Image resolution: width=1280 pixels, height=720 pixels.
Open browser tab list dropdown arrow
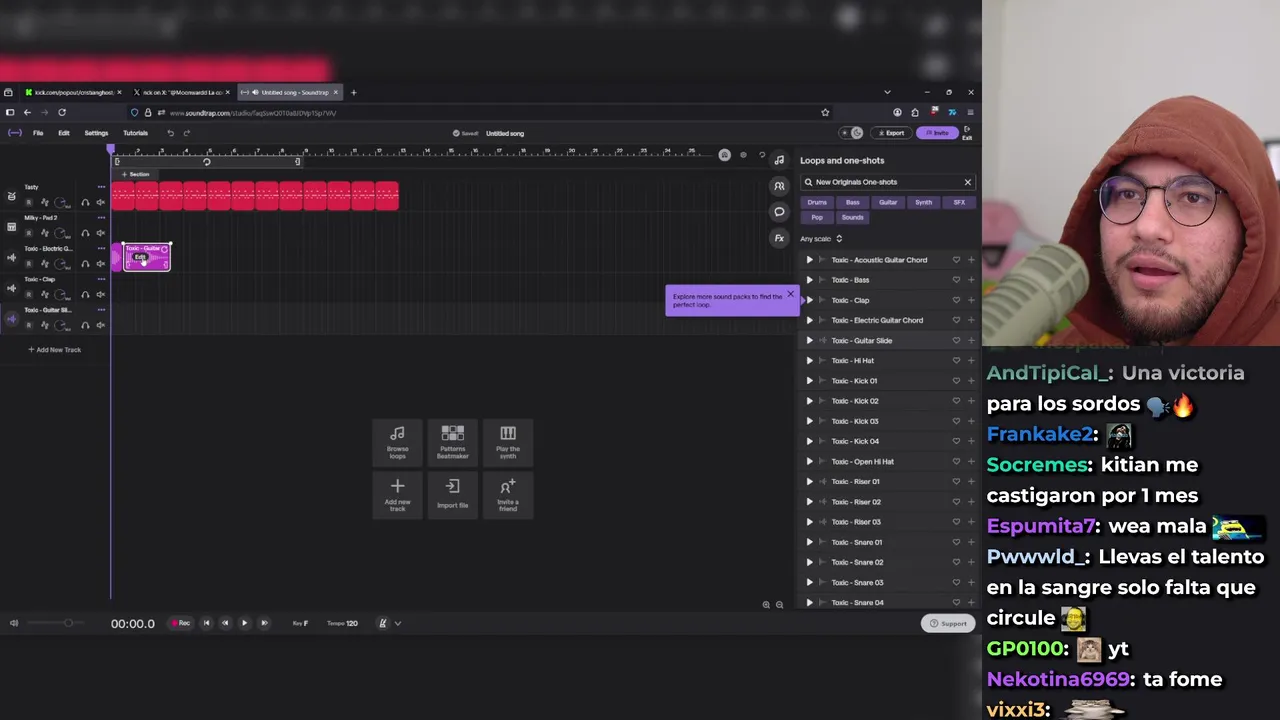887,92
